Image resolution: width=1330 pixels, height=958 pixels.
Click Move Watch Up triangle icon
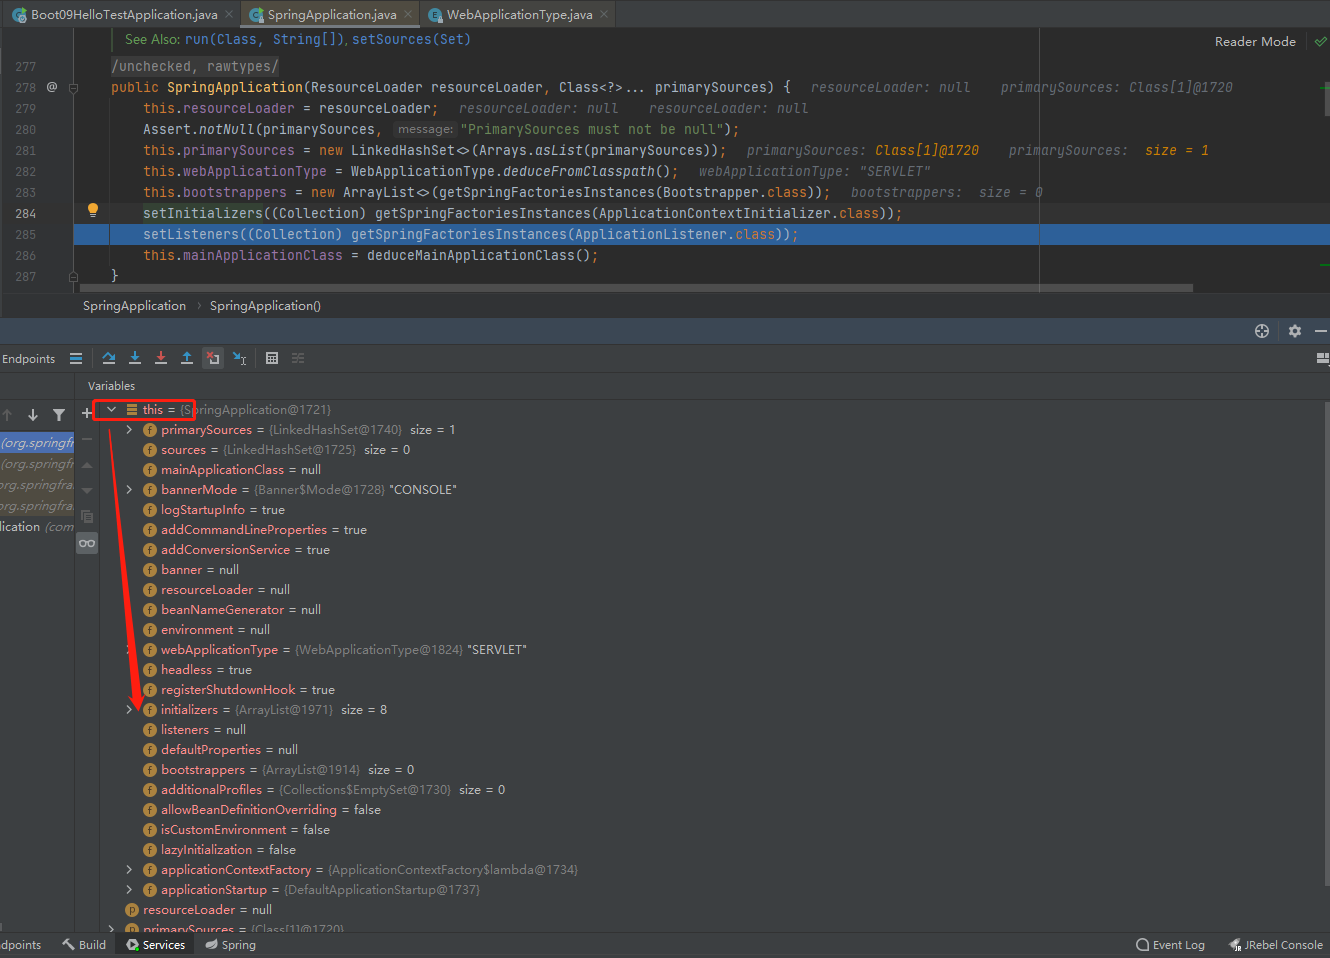(x=87, y=465)
